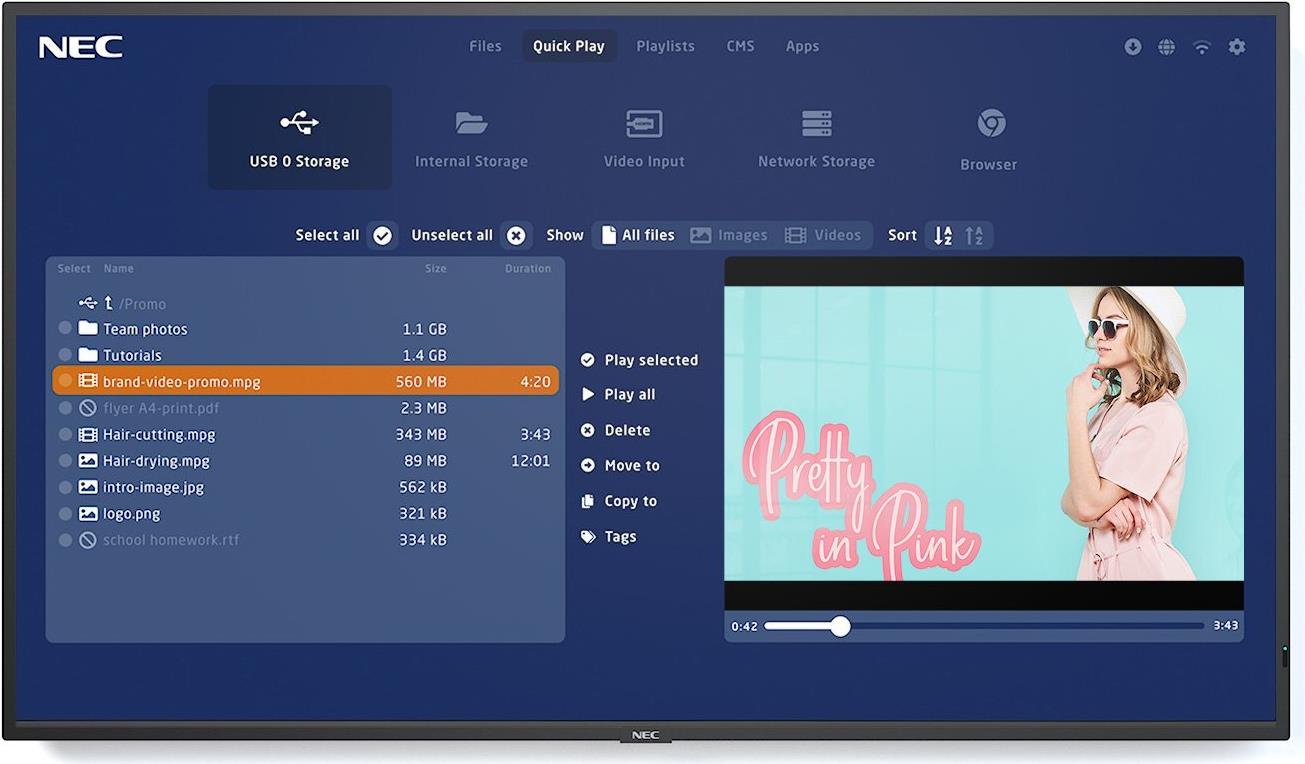Open the CMS tab
Viewport: 1305px width, 764px height.
click(740, 46)
